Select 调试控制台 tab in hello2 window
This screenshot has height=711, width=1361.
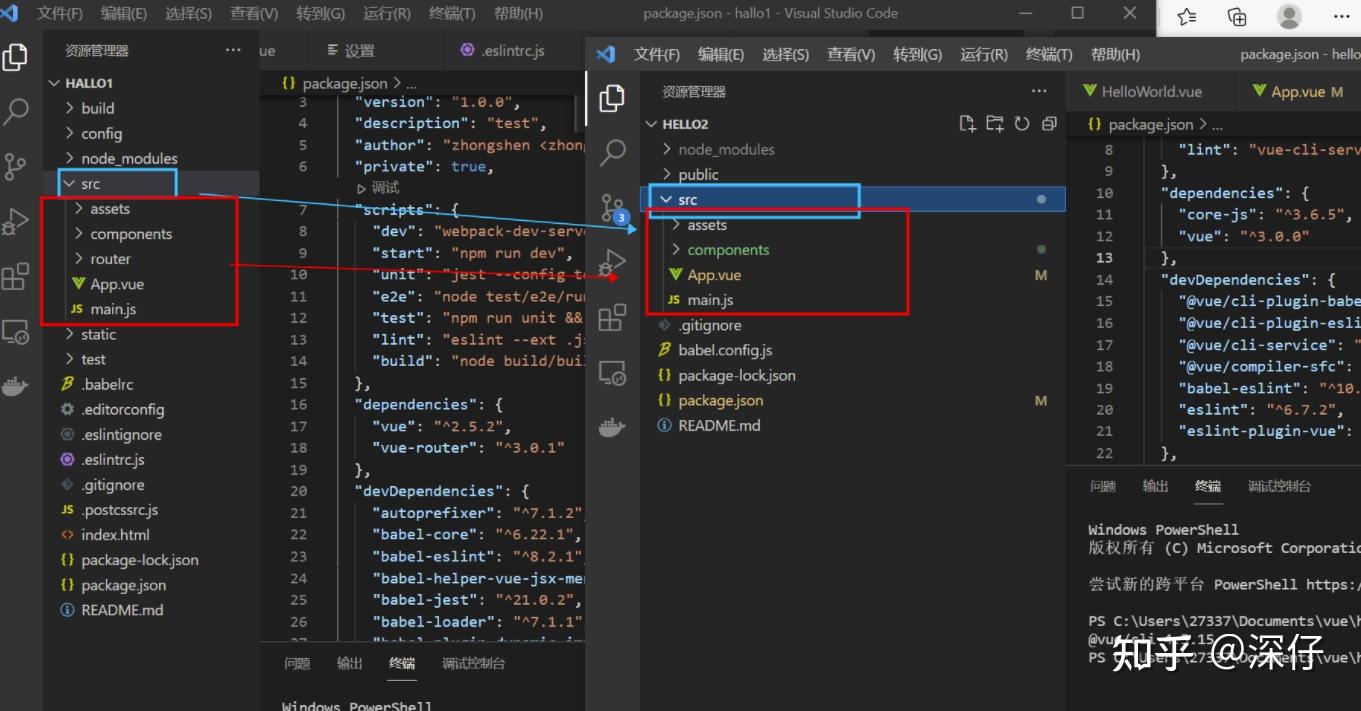coord(1279,486)
